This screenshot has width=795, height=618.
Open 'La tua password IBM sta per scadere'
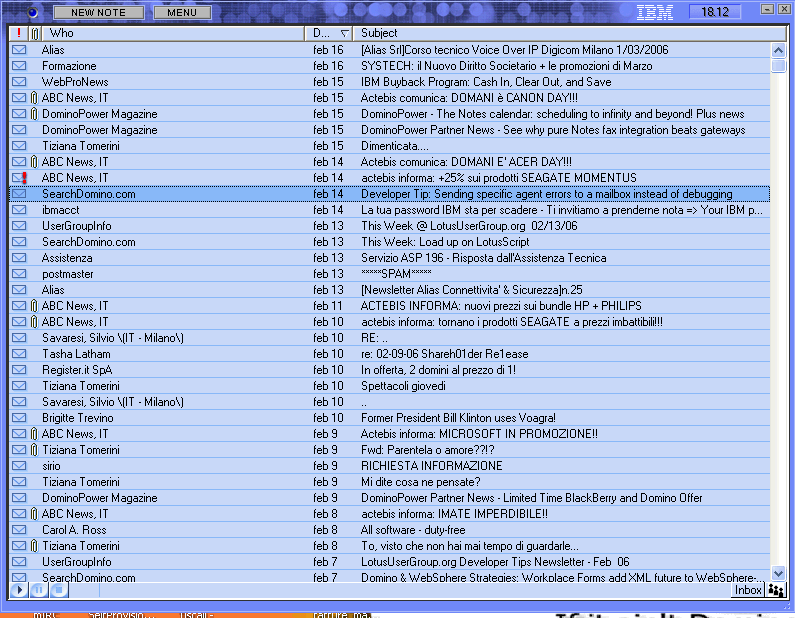tap(562, 210)
